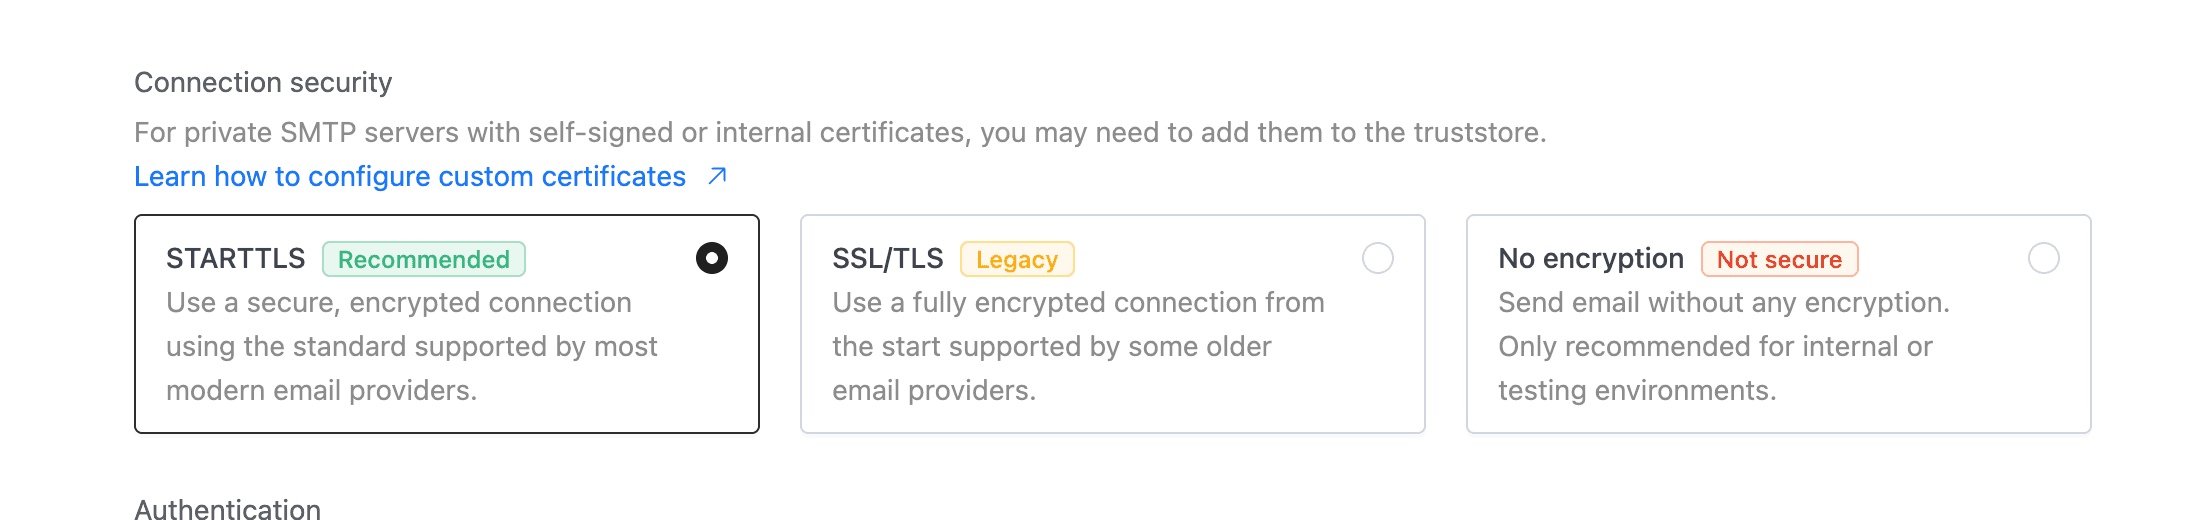The image size is (2206, 520).
Task: Click the SSL/TLS option title
Action: [888, 259]
